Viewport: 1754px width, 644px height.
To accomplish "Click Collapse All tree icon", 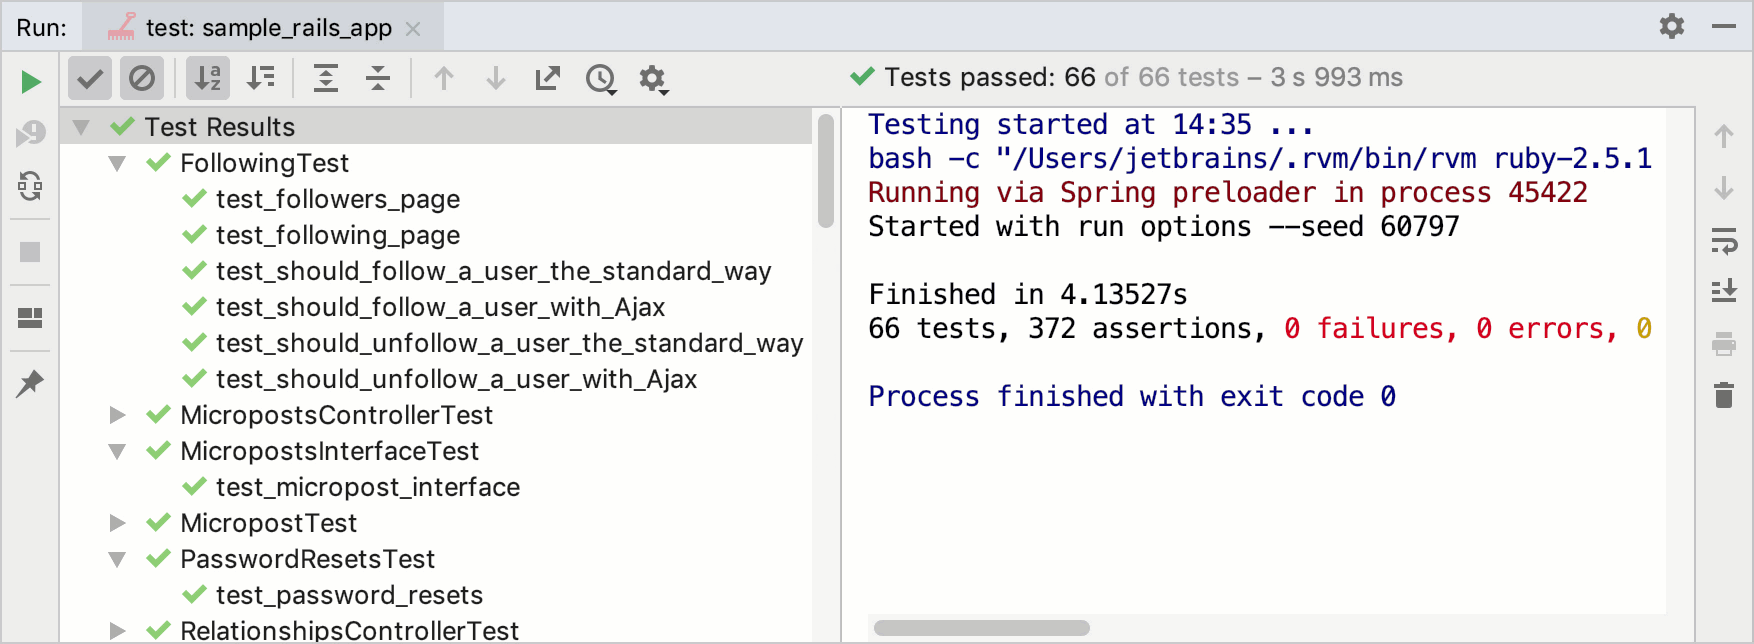I will 378,78.
